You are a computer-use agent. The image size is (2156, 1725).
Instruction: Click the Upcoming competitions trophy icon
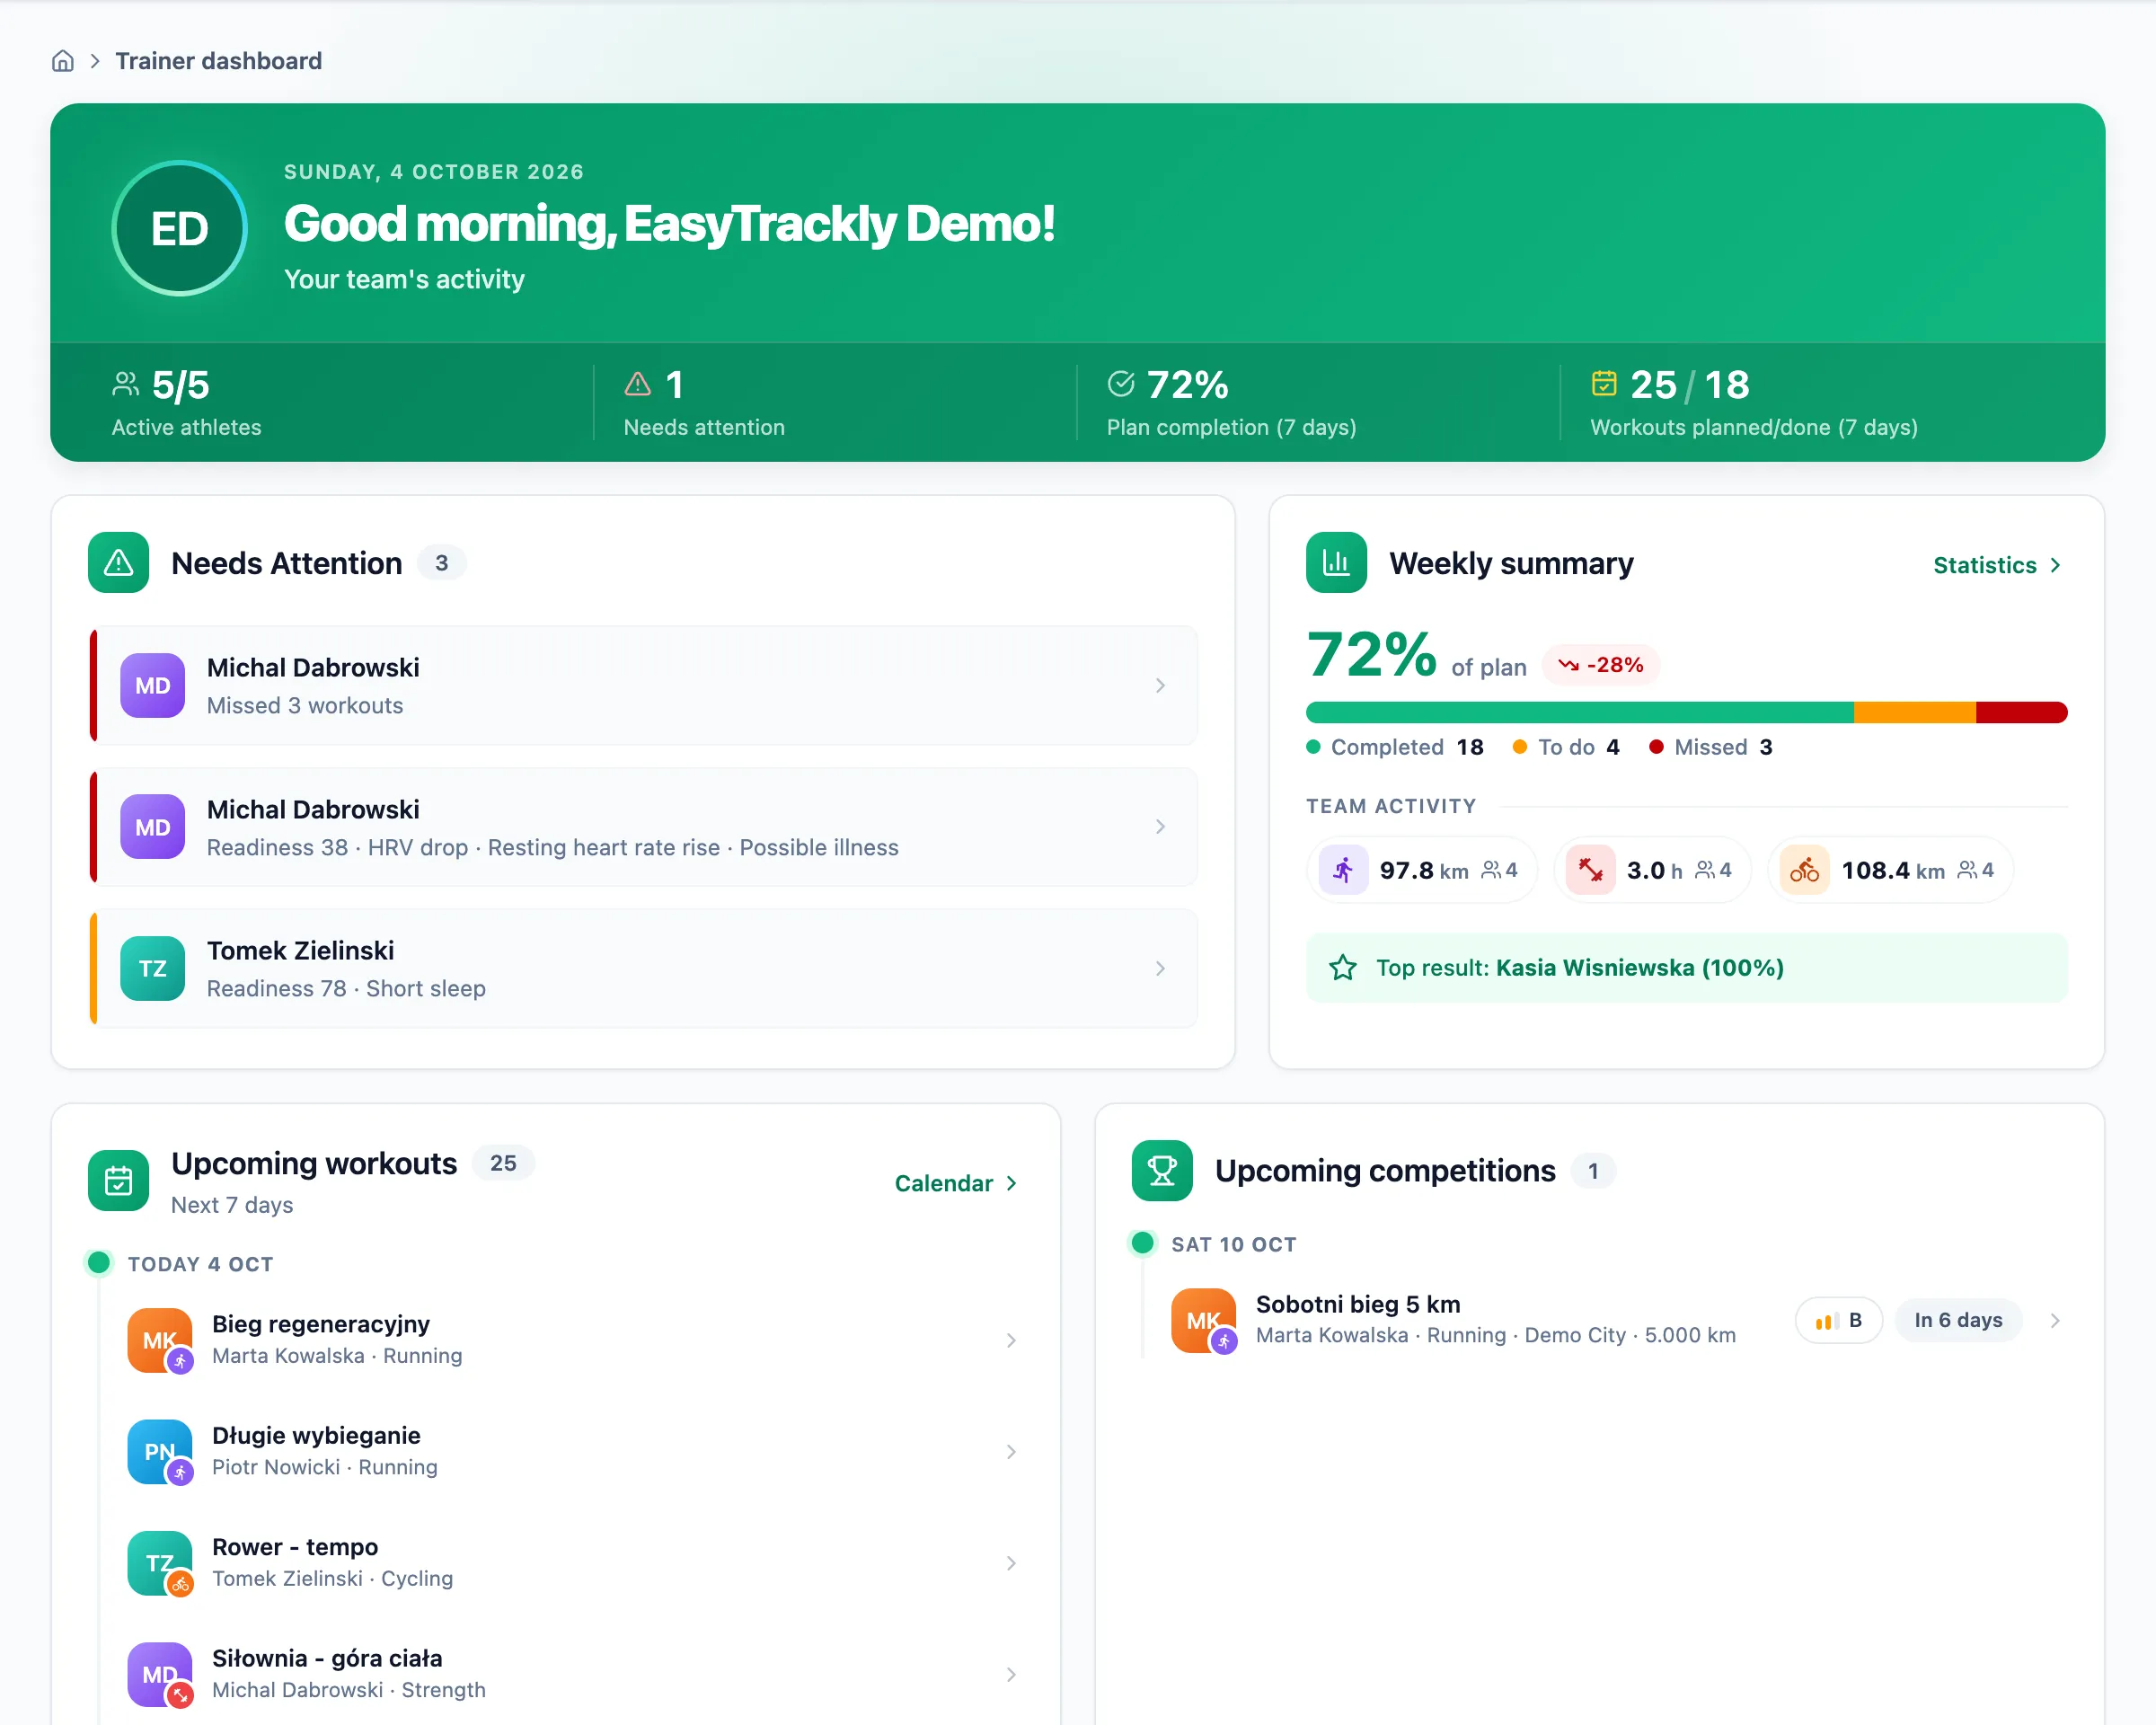tap(1162, 1171)
